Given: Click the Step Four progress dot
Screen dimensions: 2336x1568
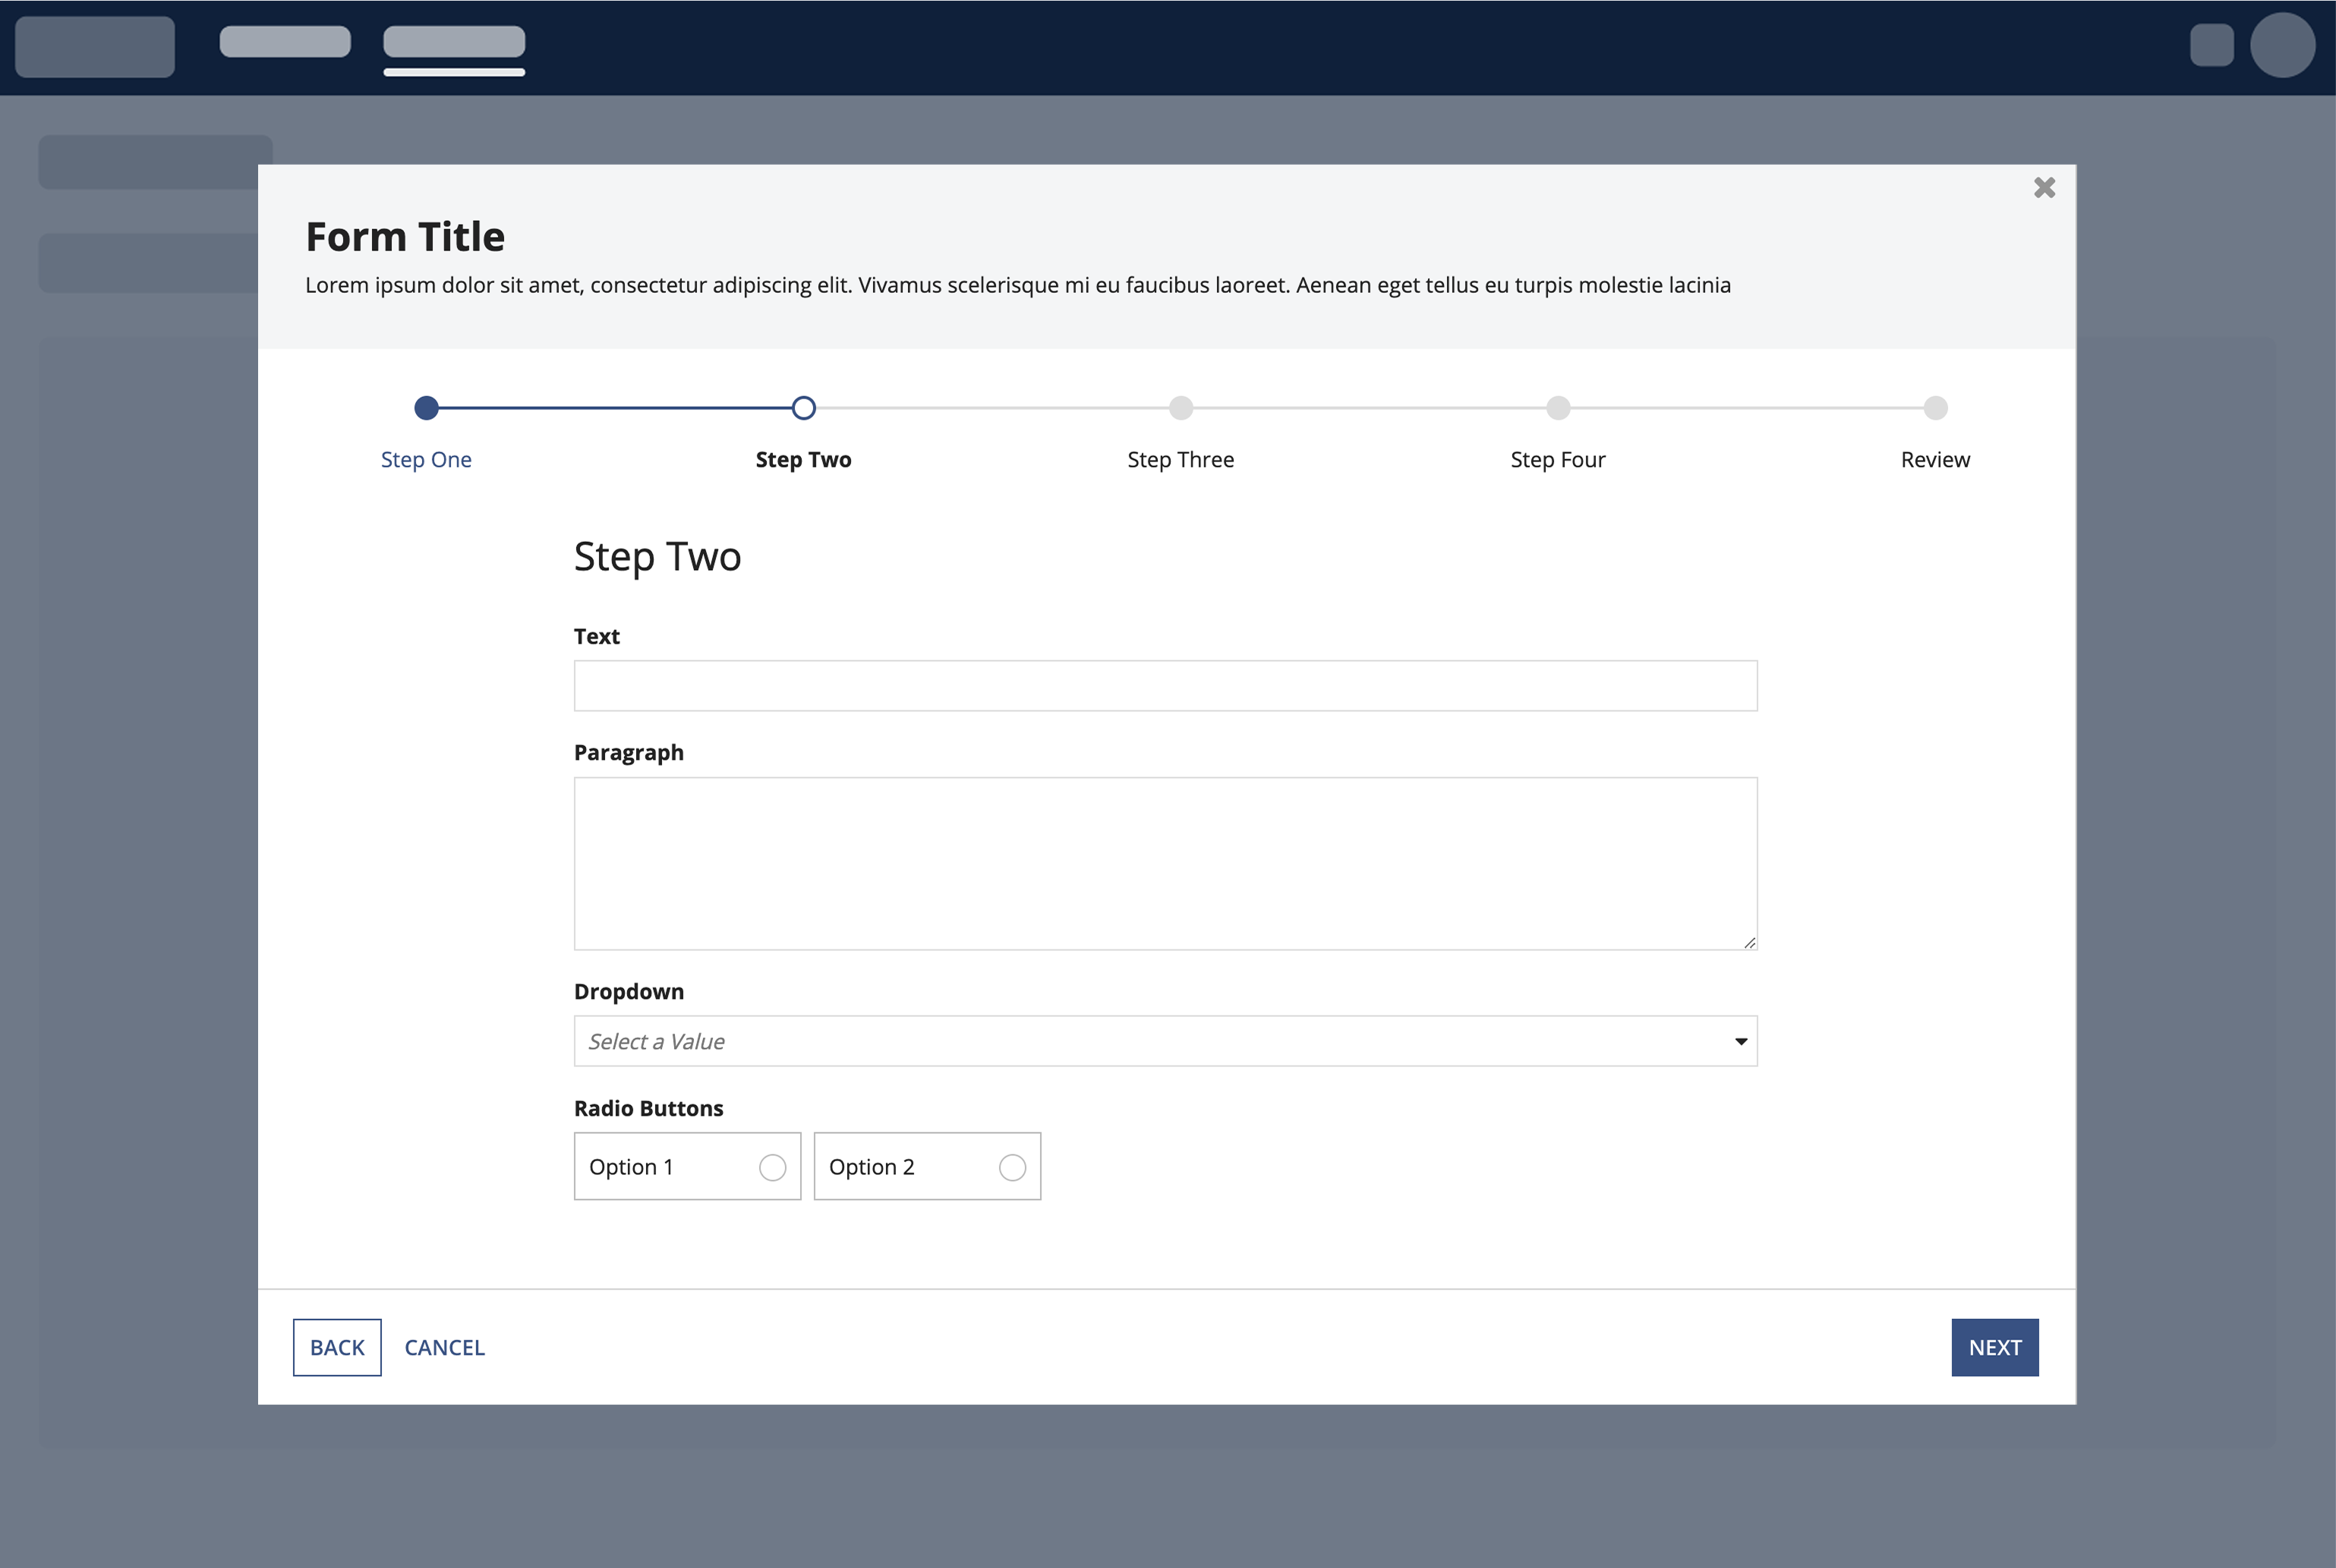Looking at the screenshot, I should [x=1558, y=408].
